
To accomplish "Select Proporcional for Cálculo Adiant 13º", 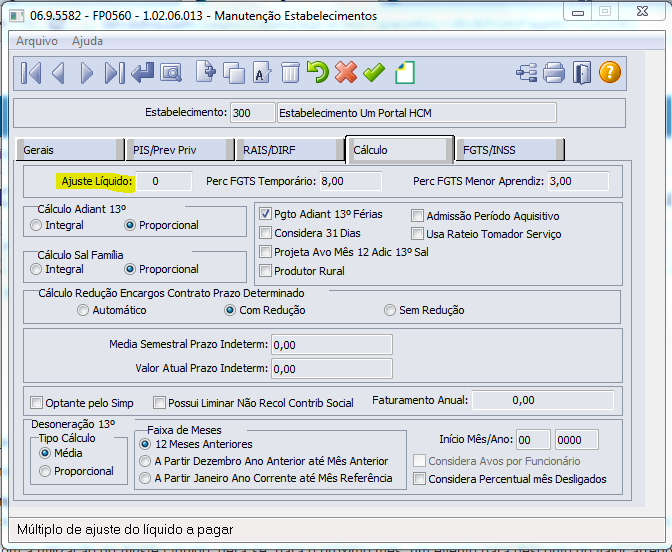I will (x=130, y=225).
